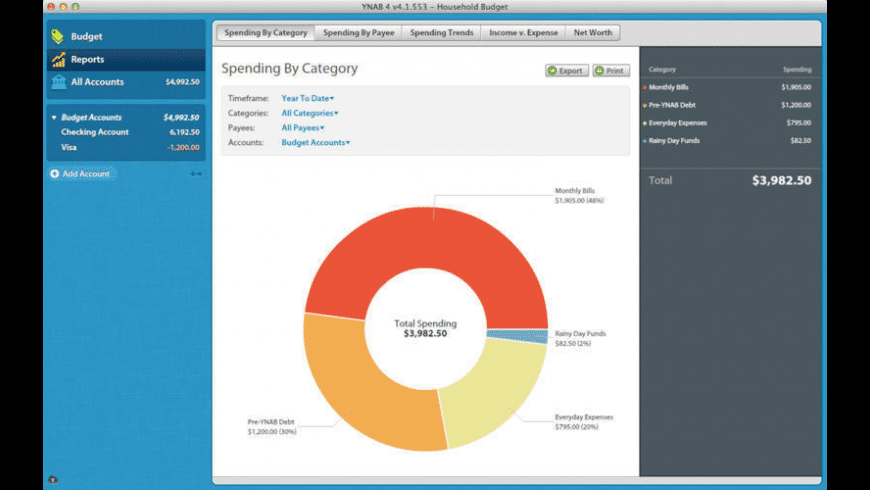Click the plus icon beside Add Account
The width and height of the screenshot is (870, 490).
(55, 174)
